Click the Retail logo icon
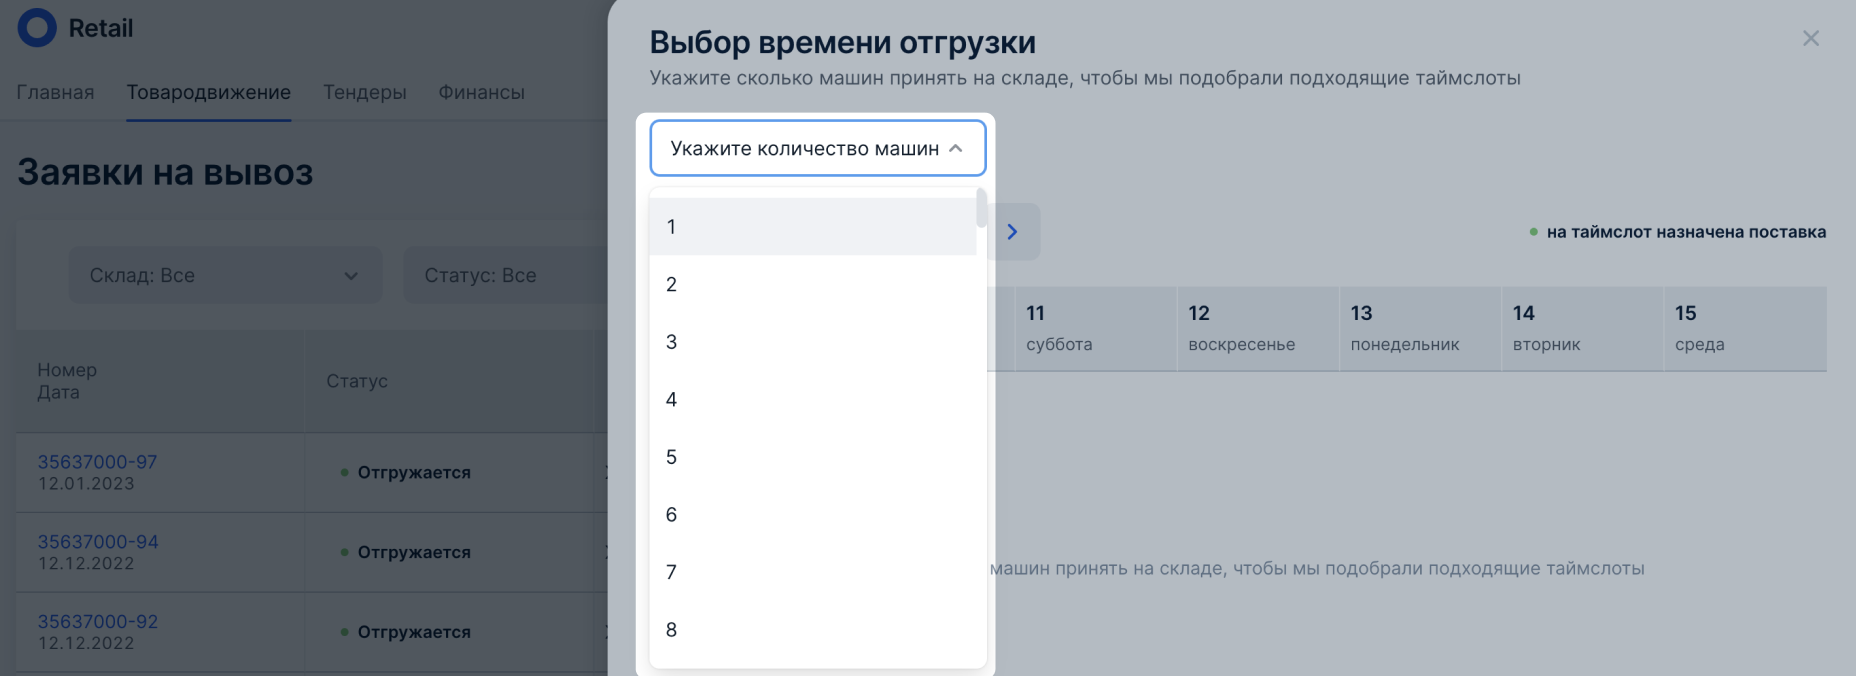The image size is (1856, 676). [37, 28]
